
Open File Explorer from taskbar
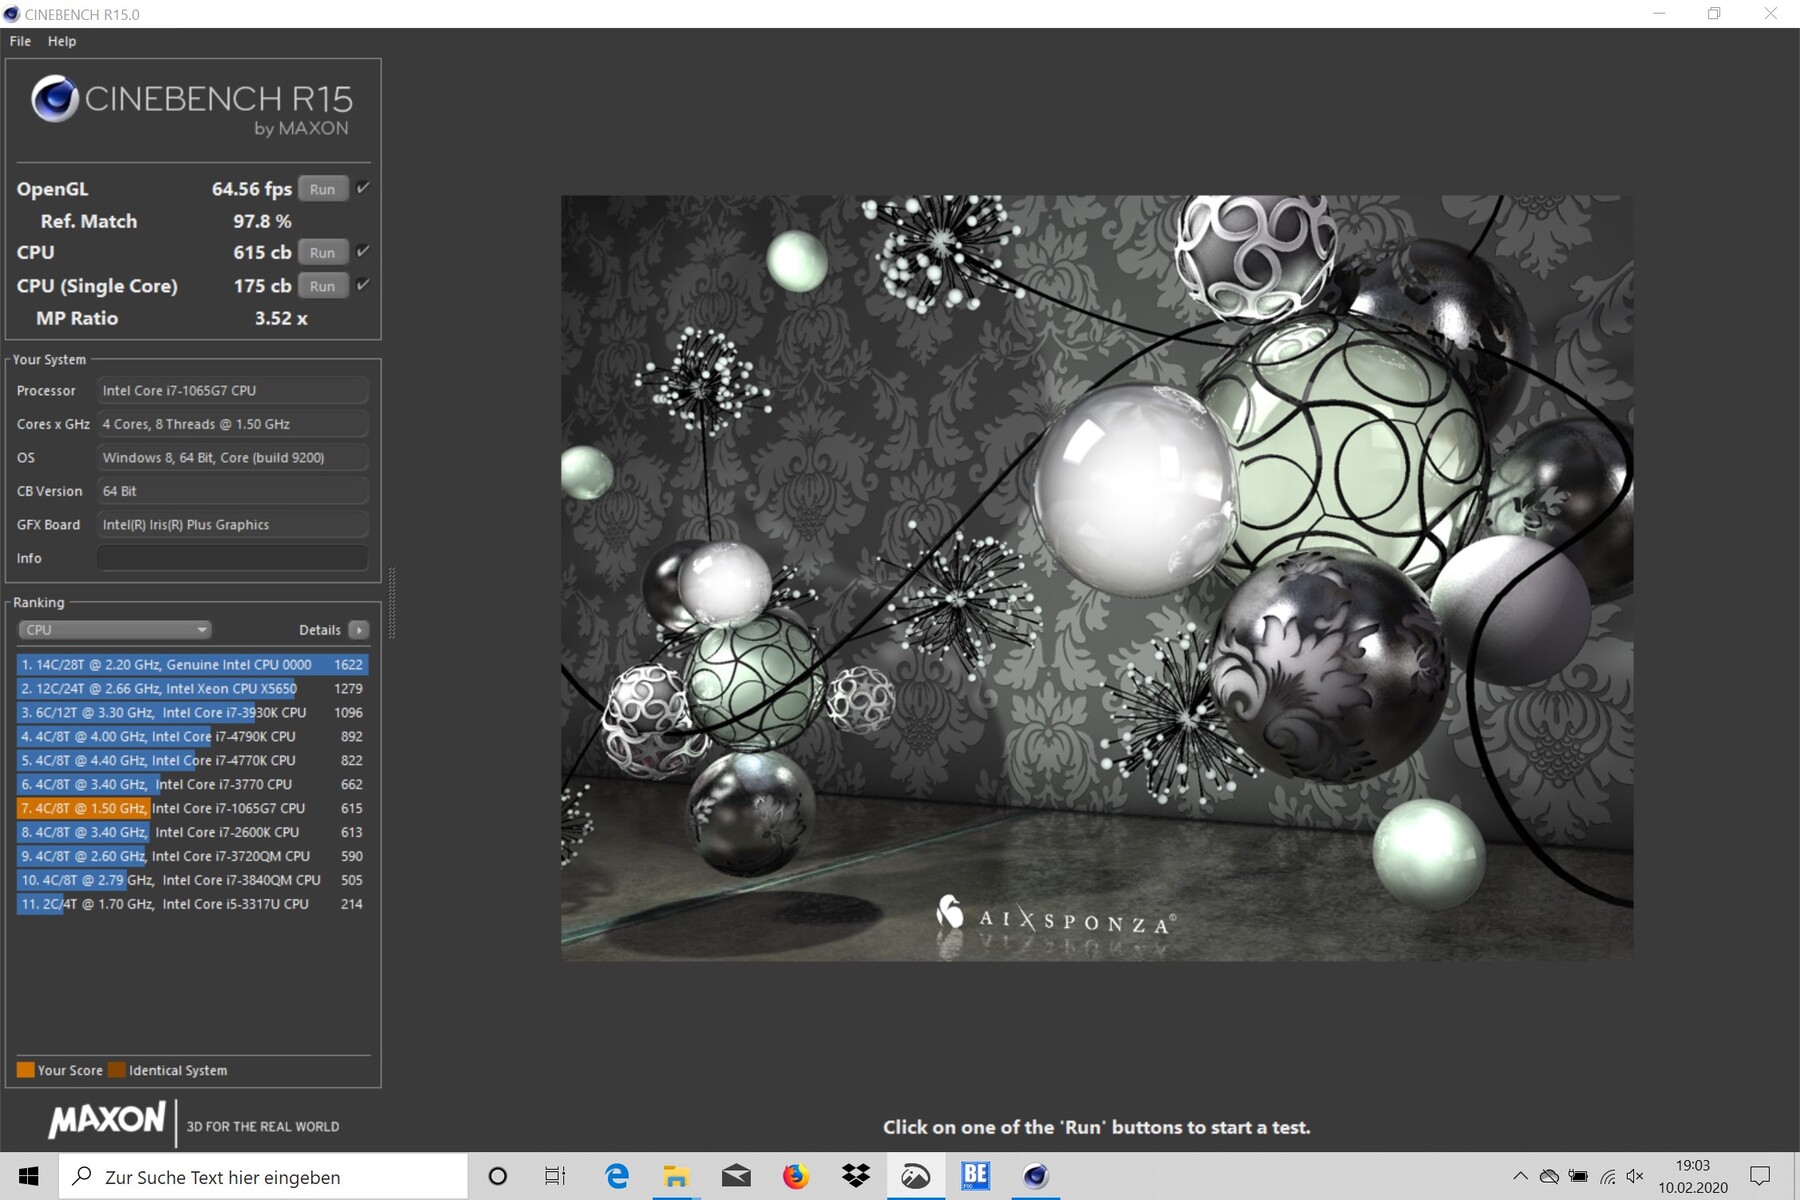676,1176
